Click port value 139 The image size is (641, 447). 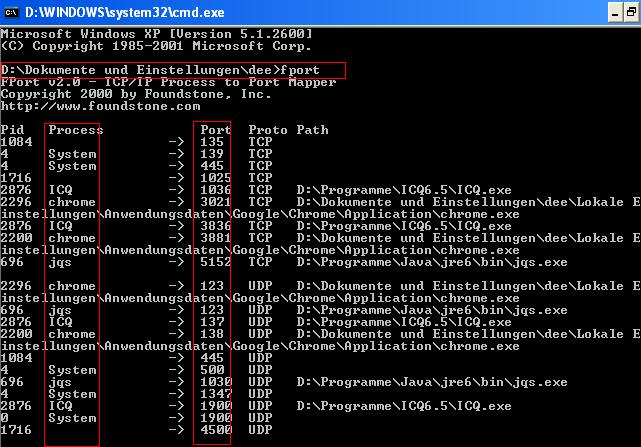click(212, 154)
